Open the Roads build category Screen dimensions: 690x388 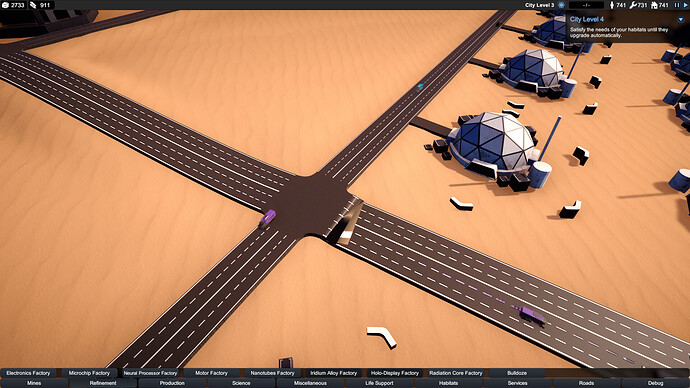[586, 383]
